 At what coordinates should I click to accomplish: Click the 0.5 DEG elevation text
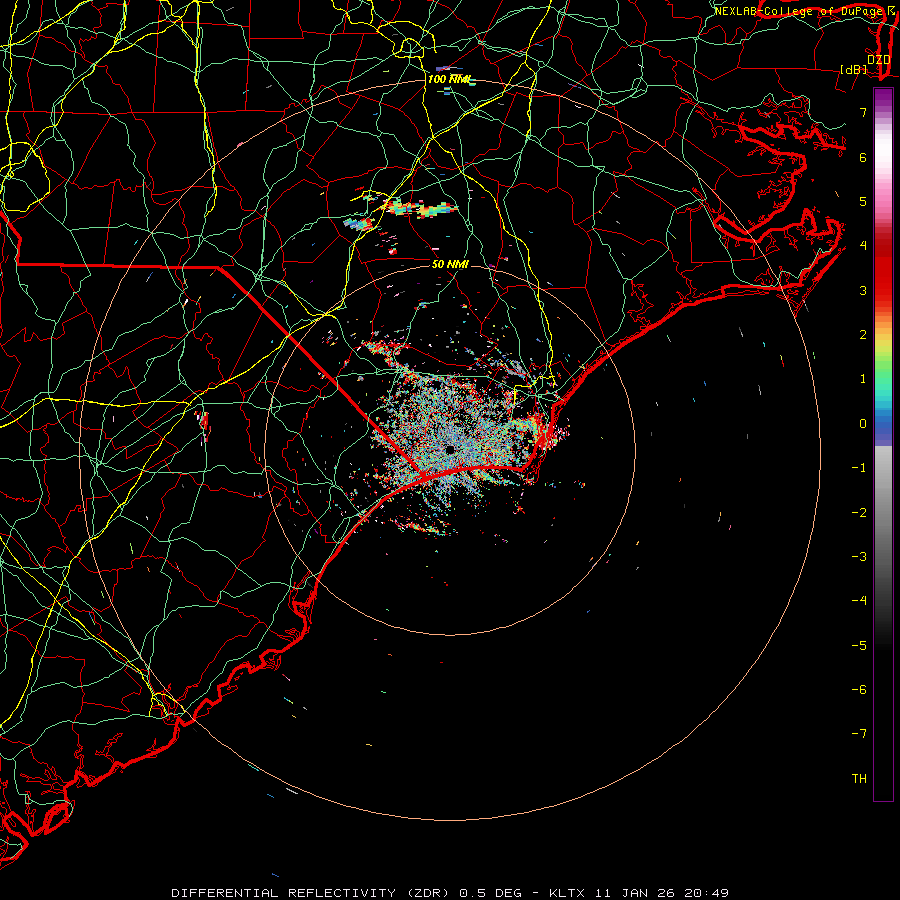point(491,893)
